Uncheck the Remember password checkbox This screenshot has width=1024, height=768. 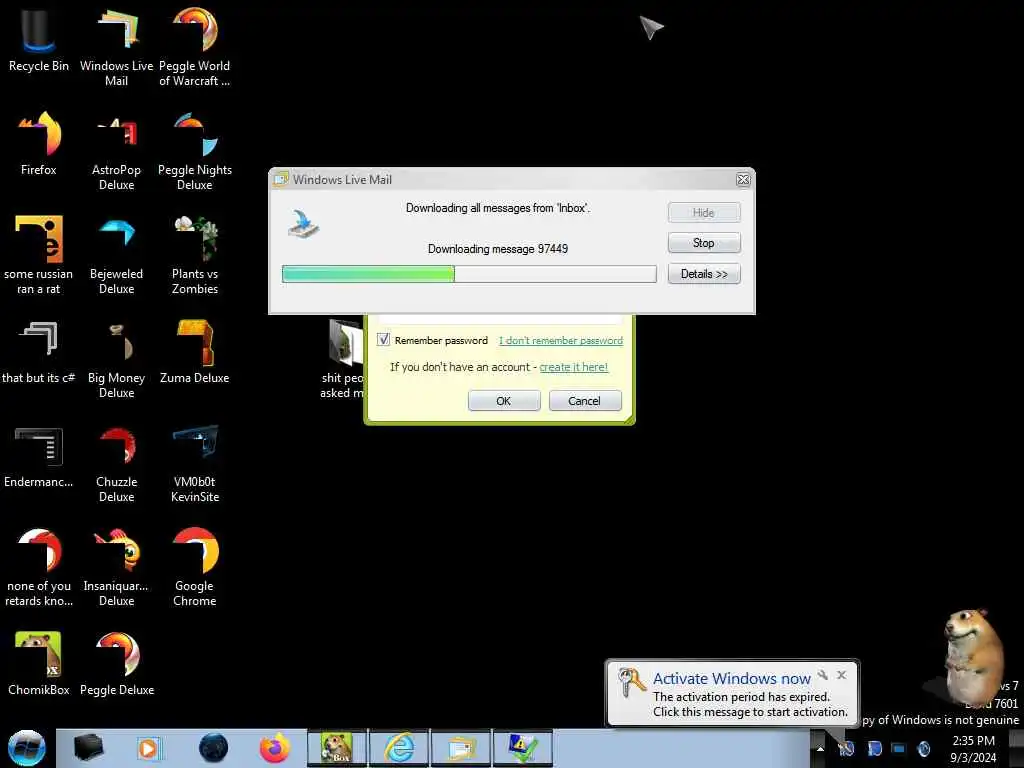click(383, 340)
